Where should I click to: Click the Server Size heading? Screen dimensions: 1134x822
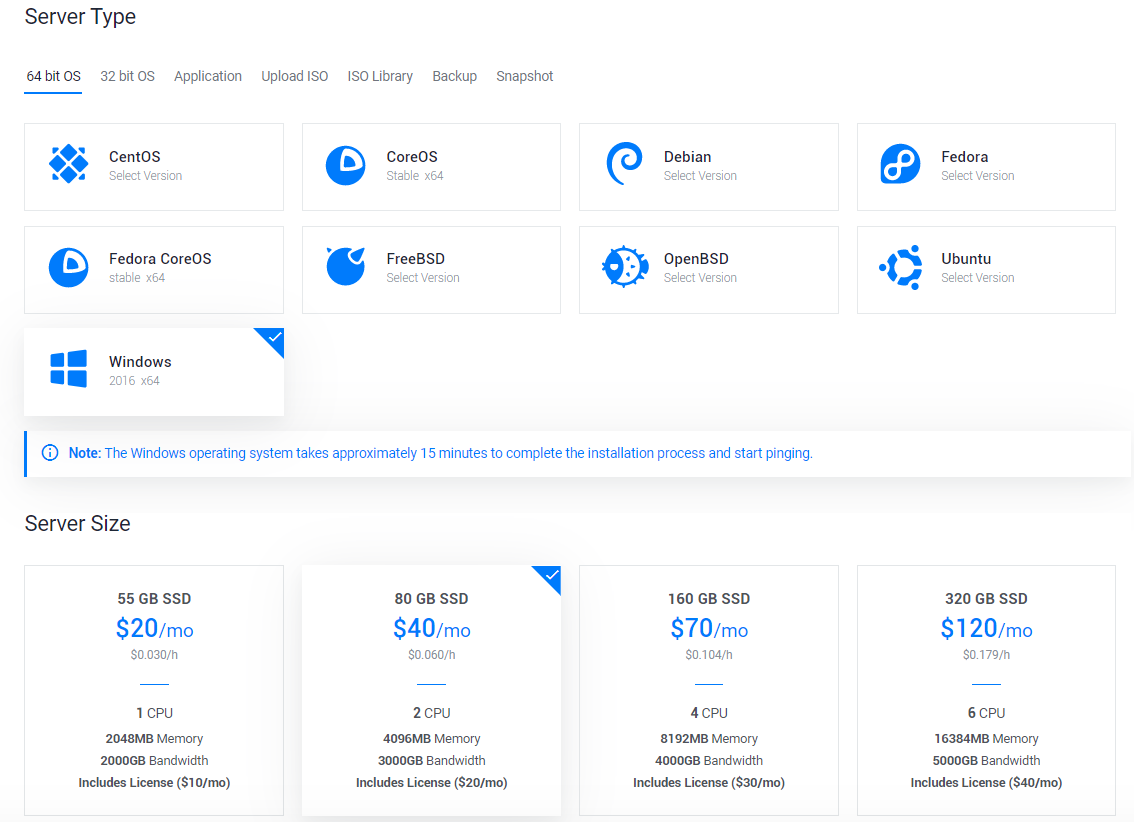77,523
